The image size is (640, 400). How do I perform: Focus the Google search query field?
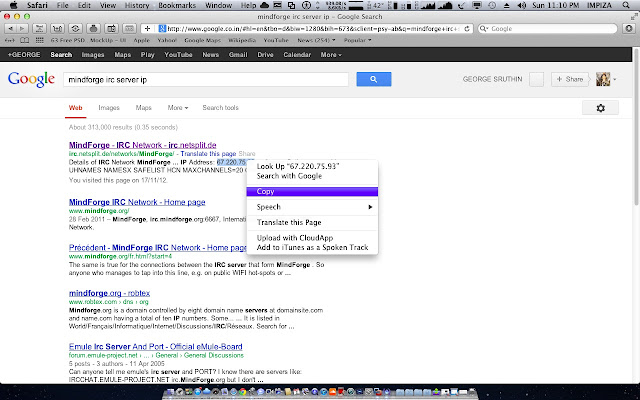coord(206,80)
